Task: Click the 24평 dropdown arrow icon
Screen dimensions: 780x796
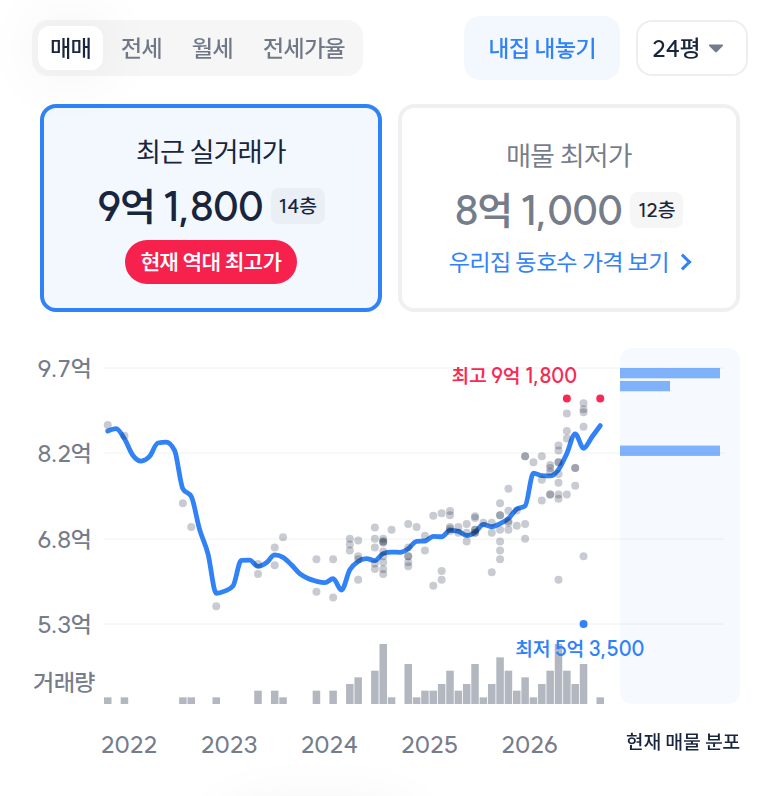Action: [x=716, y=48]
